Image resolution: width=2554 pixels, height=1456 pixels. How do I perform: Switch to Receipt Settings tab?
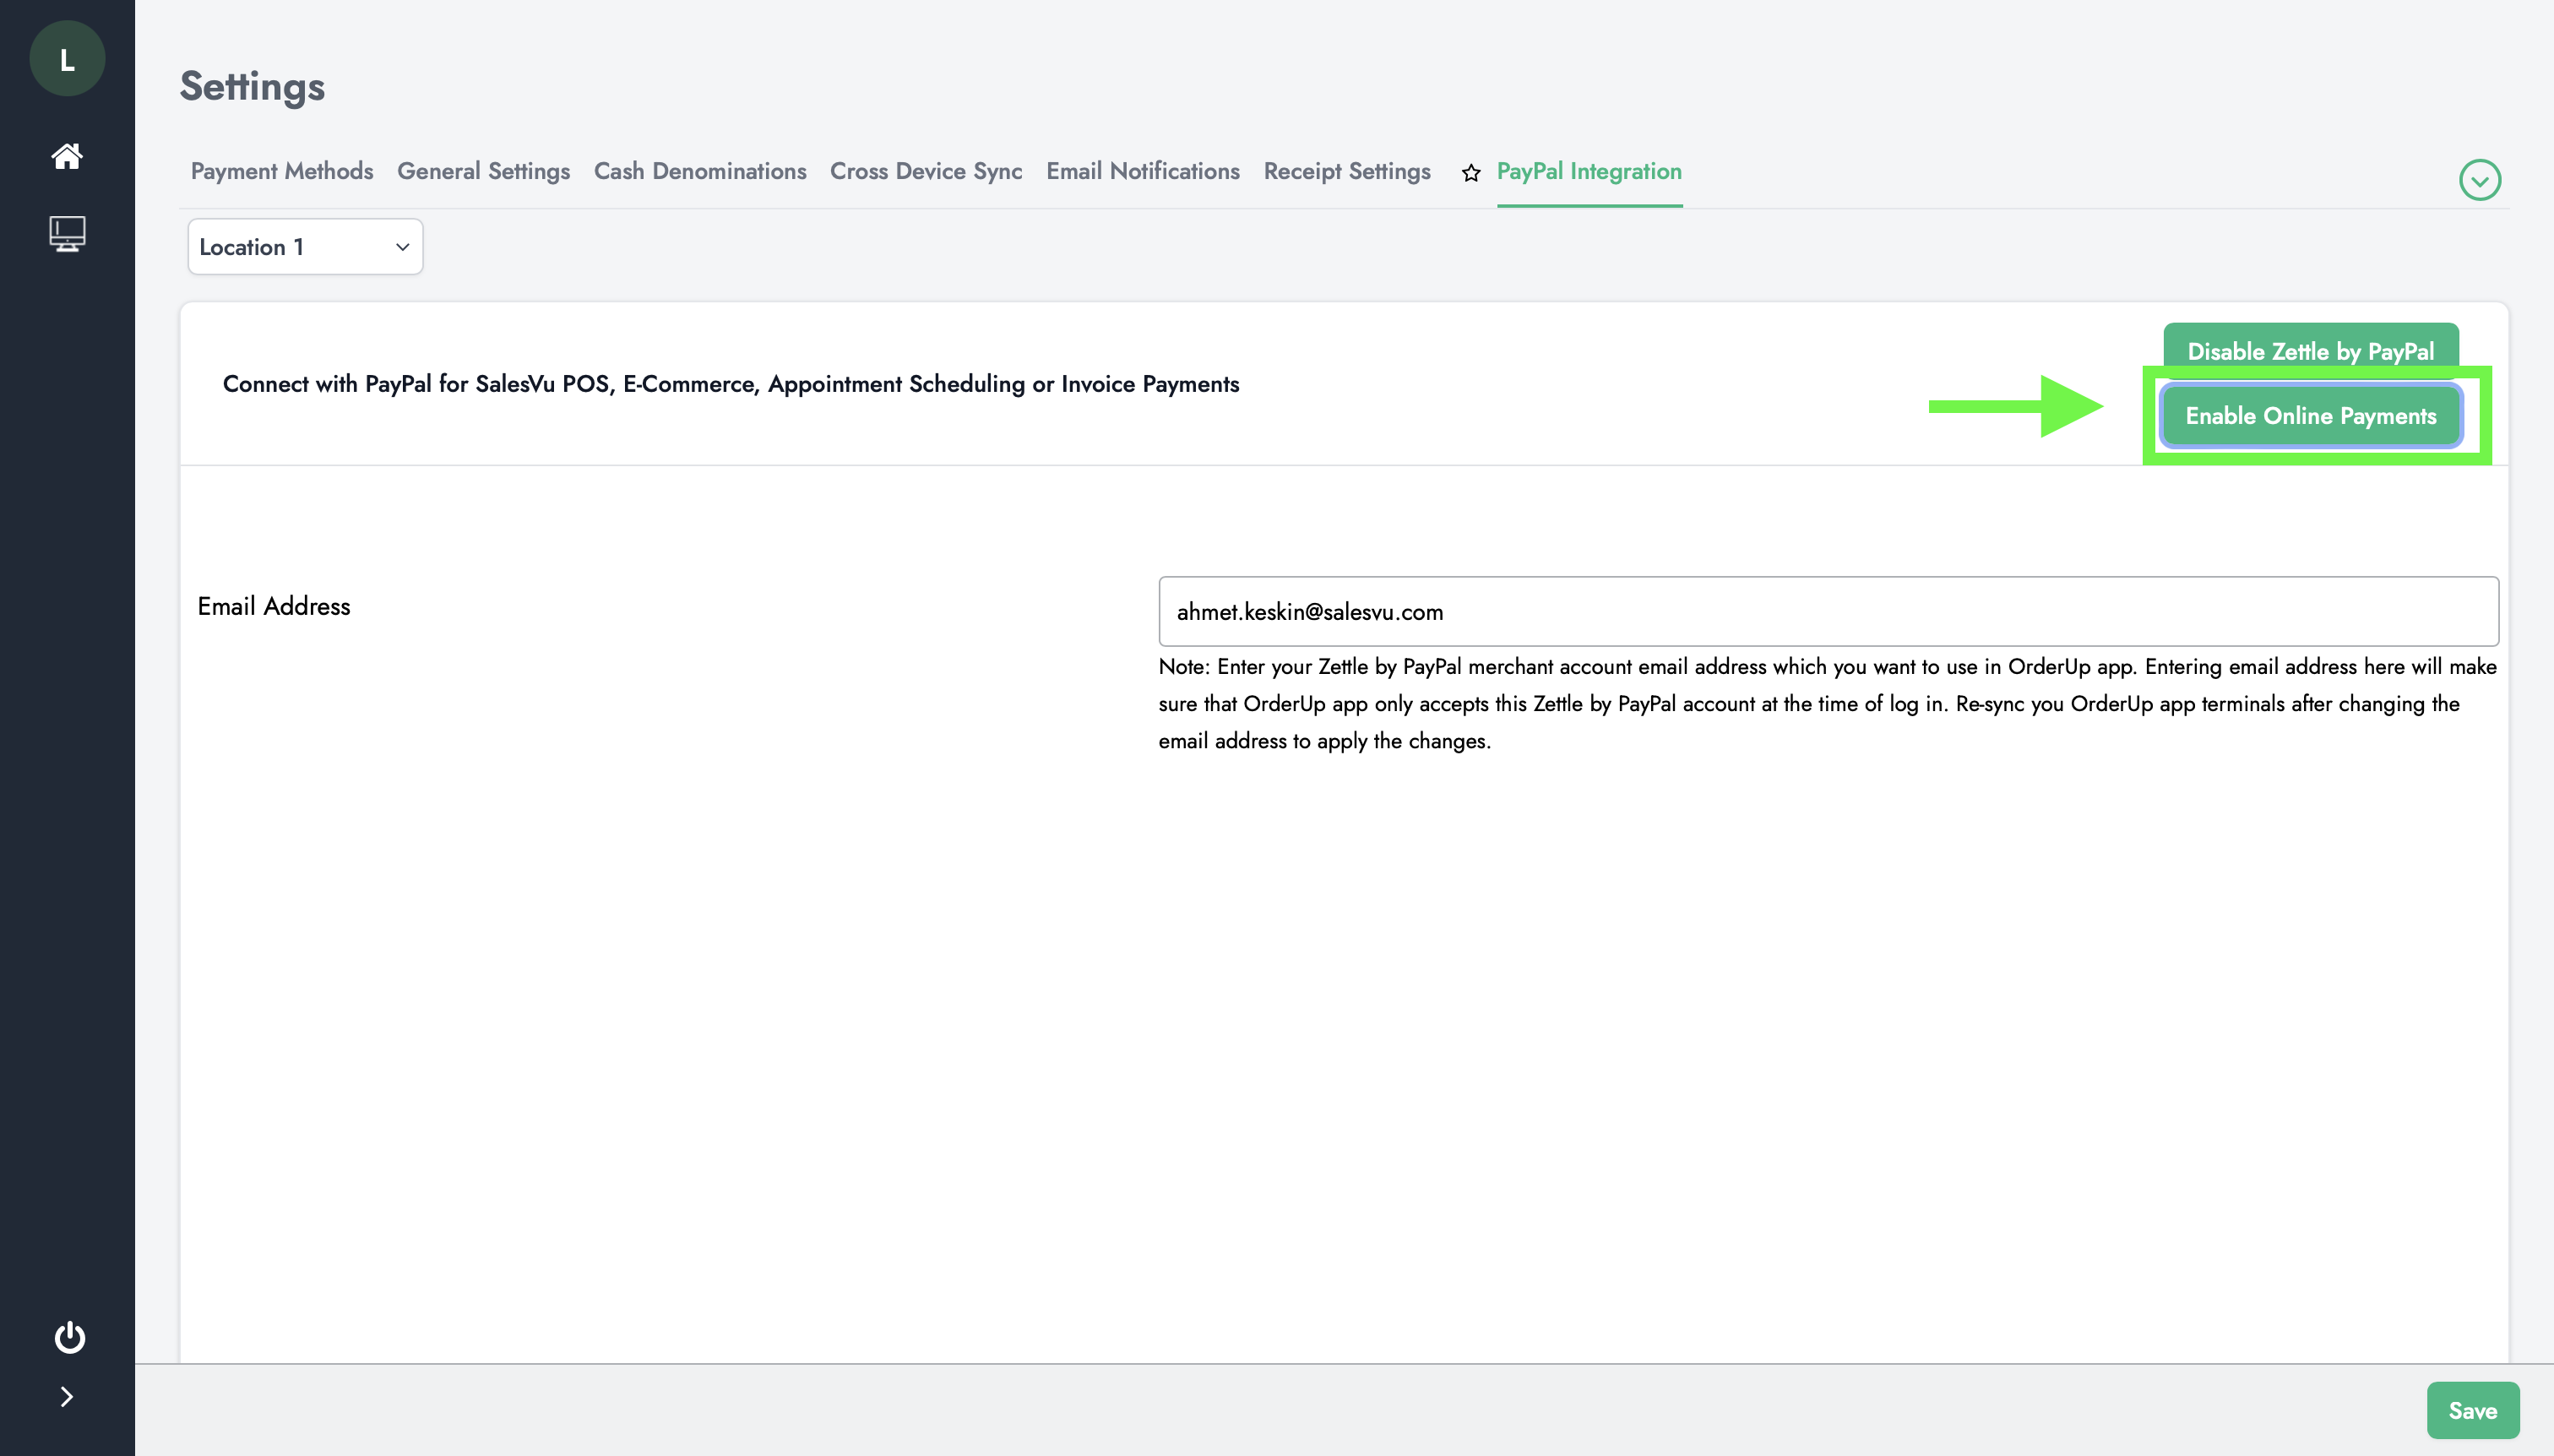[1346, 171]
